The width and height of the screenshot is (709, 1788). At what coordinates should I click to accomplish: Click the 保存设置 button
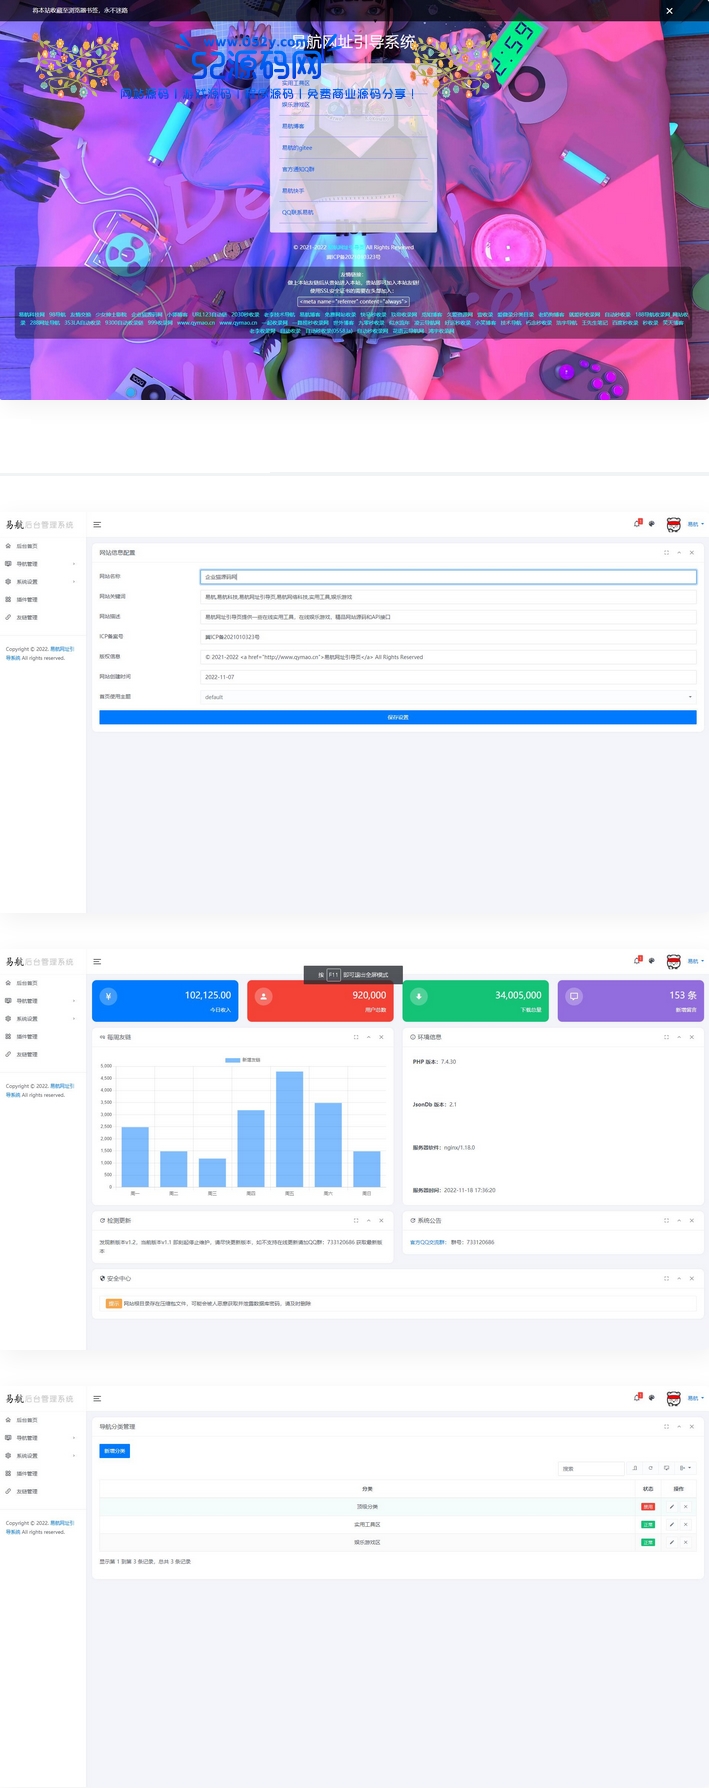397,717
